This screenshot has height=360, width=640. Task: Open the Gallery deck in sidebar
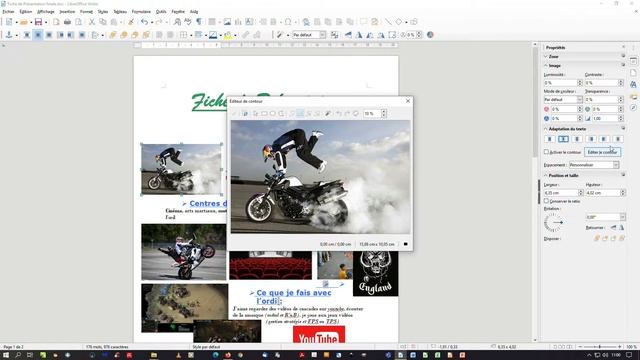[633, 97]
